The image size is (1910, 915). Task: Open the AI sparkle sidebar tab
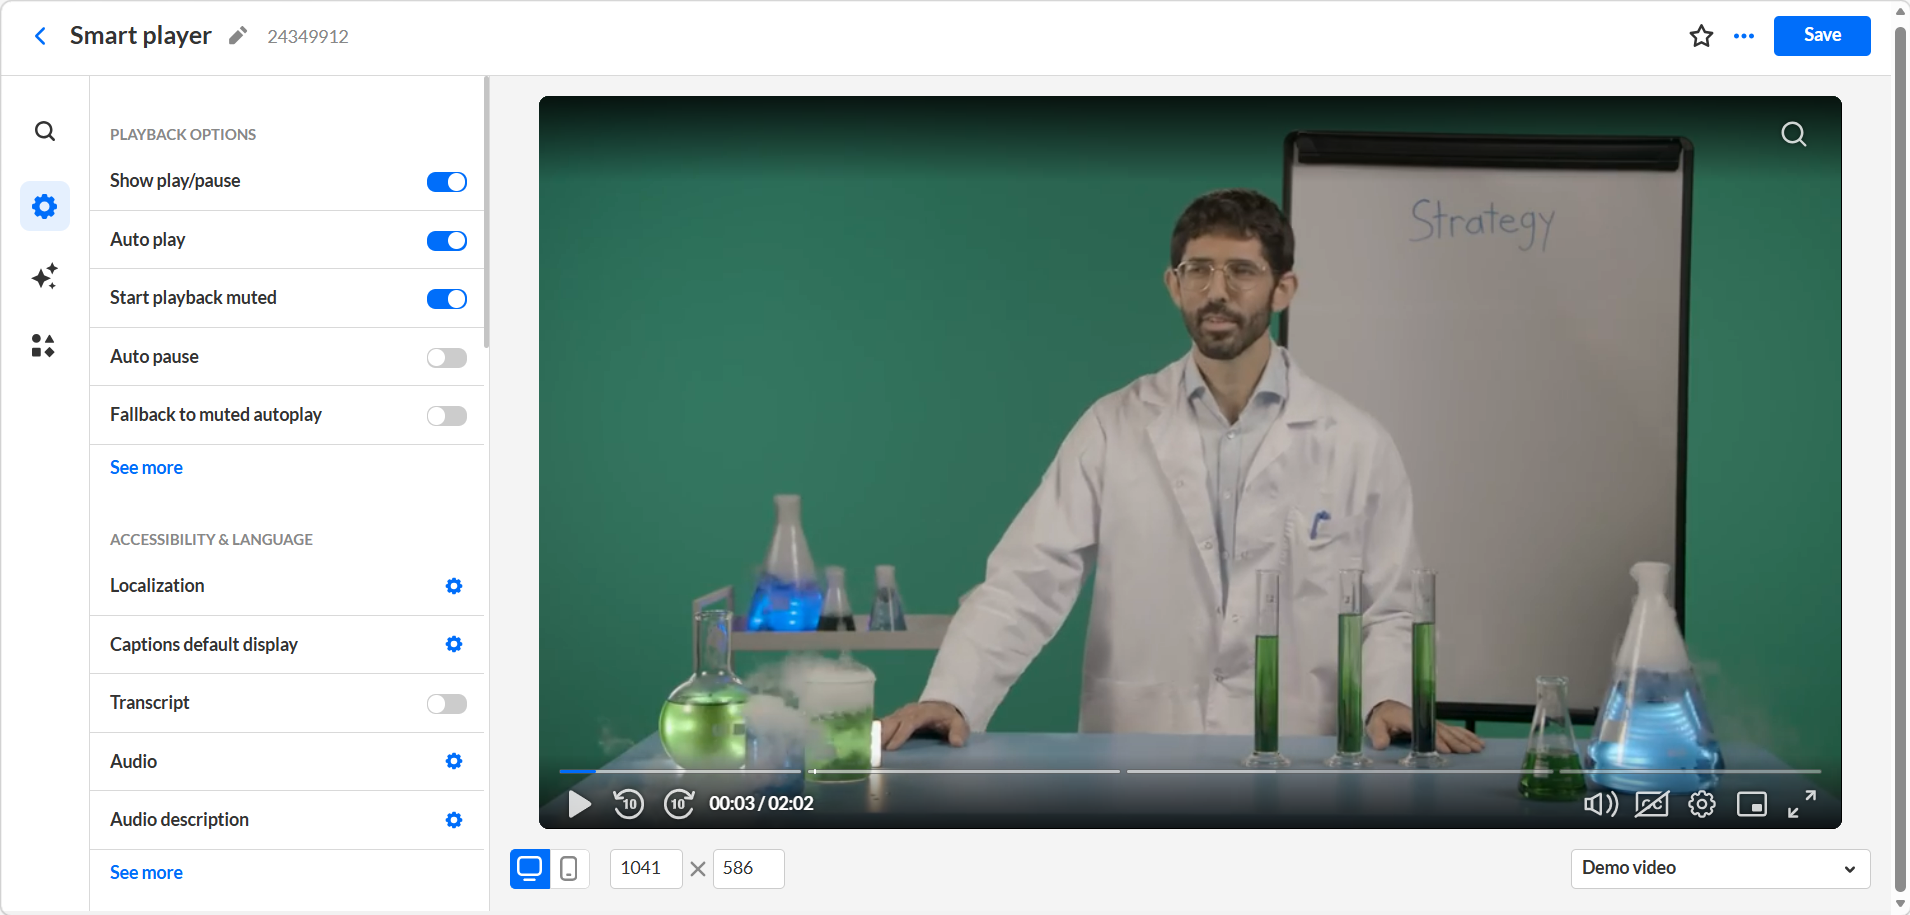[x=45, y=276]
